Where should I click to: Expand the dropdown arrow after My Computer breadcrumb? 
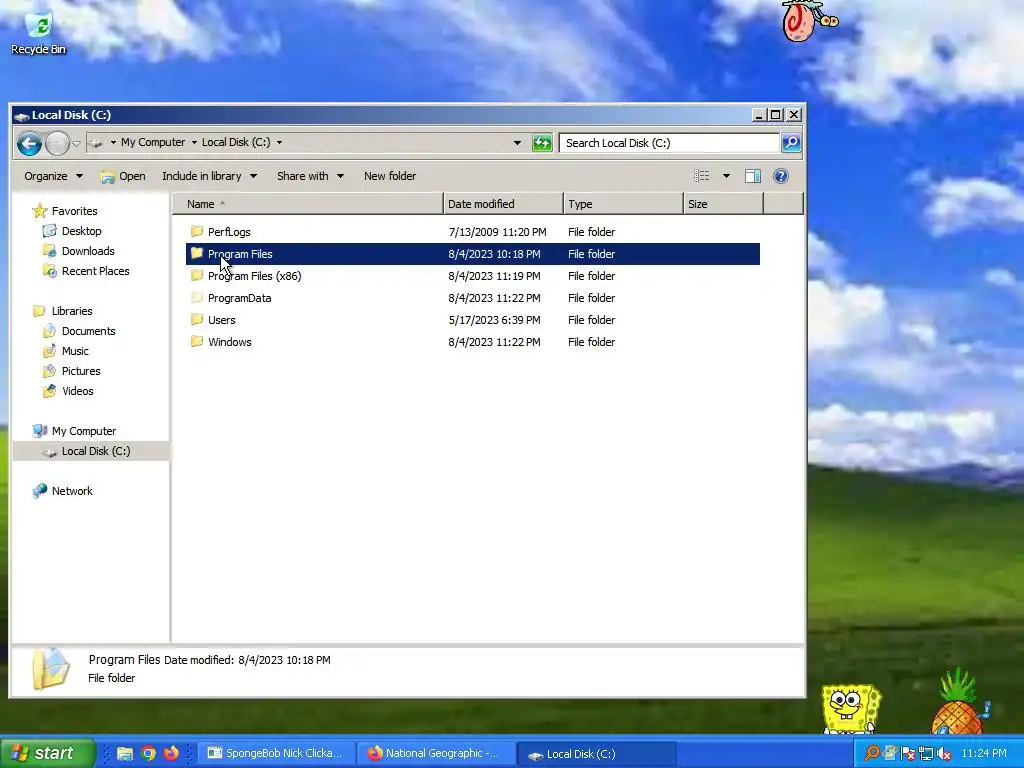click(194, 142)
